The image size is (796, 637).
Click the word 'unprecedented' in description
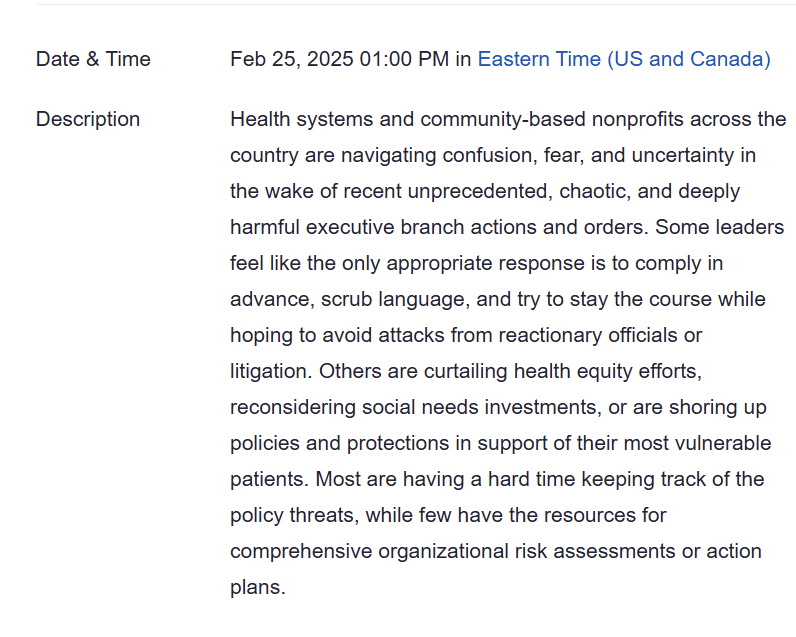pos(480,191)
